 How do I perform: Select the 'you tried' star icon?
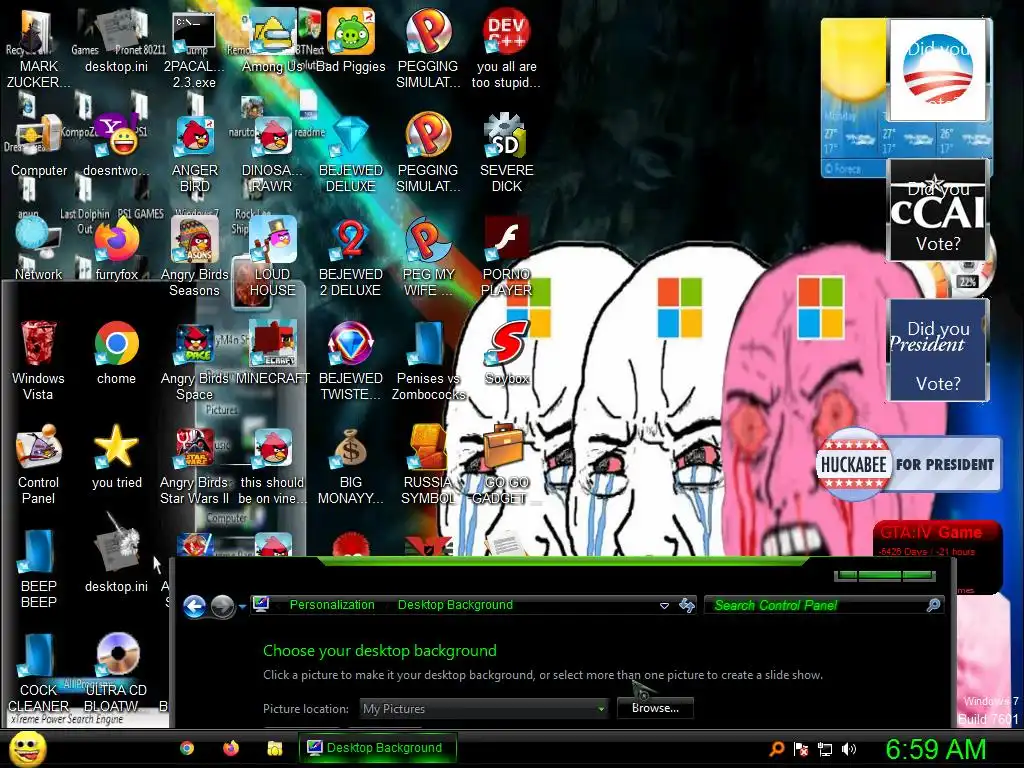pos(116,457)
